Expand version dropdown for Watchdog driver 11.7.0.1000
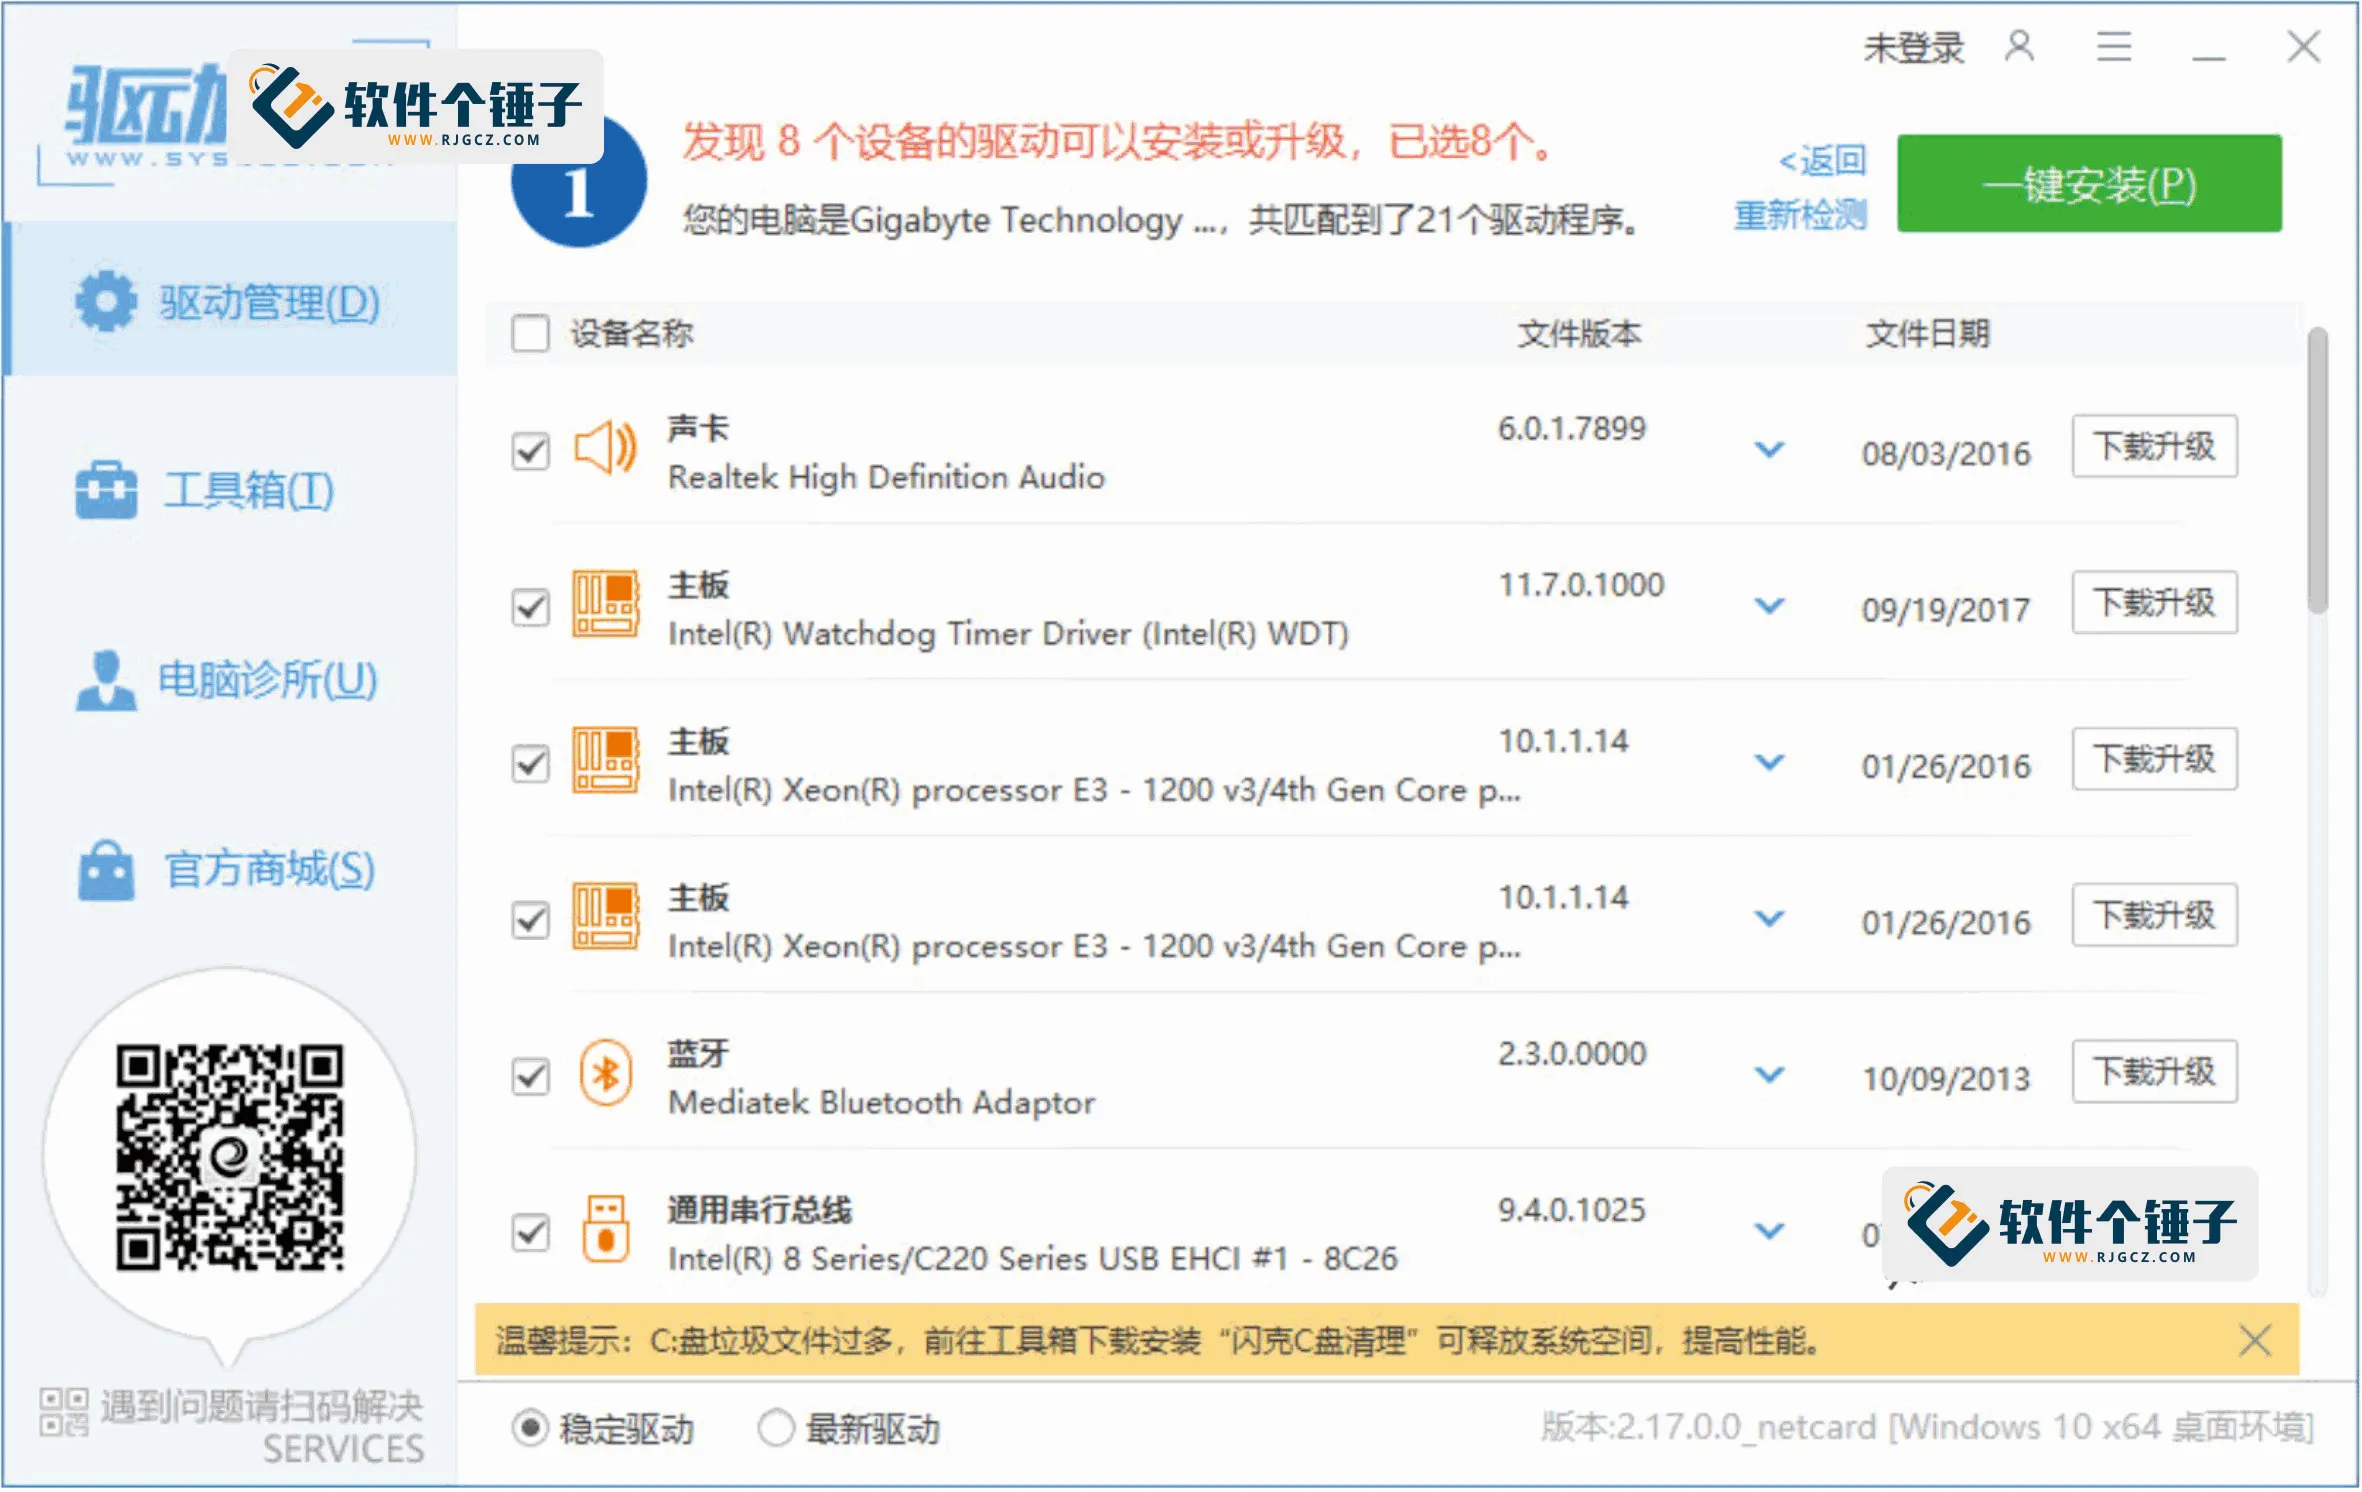 pos(1769,606)
